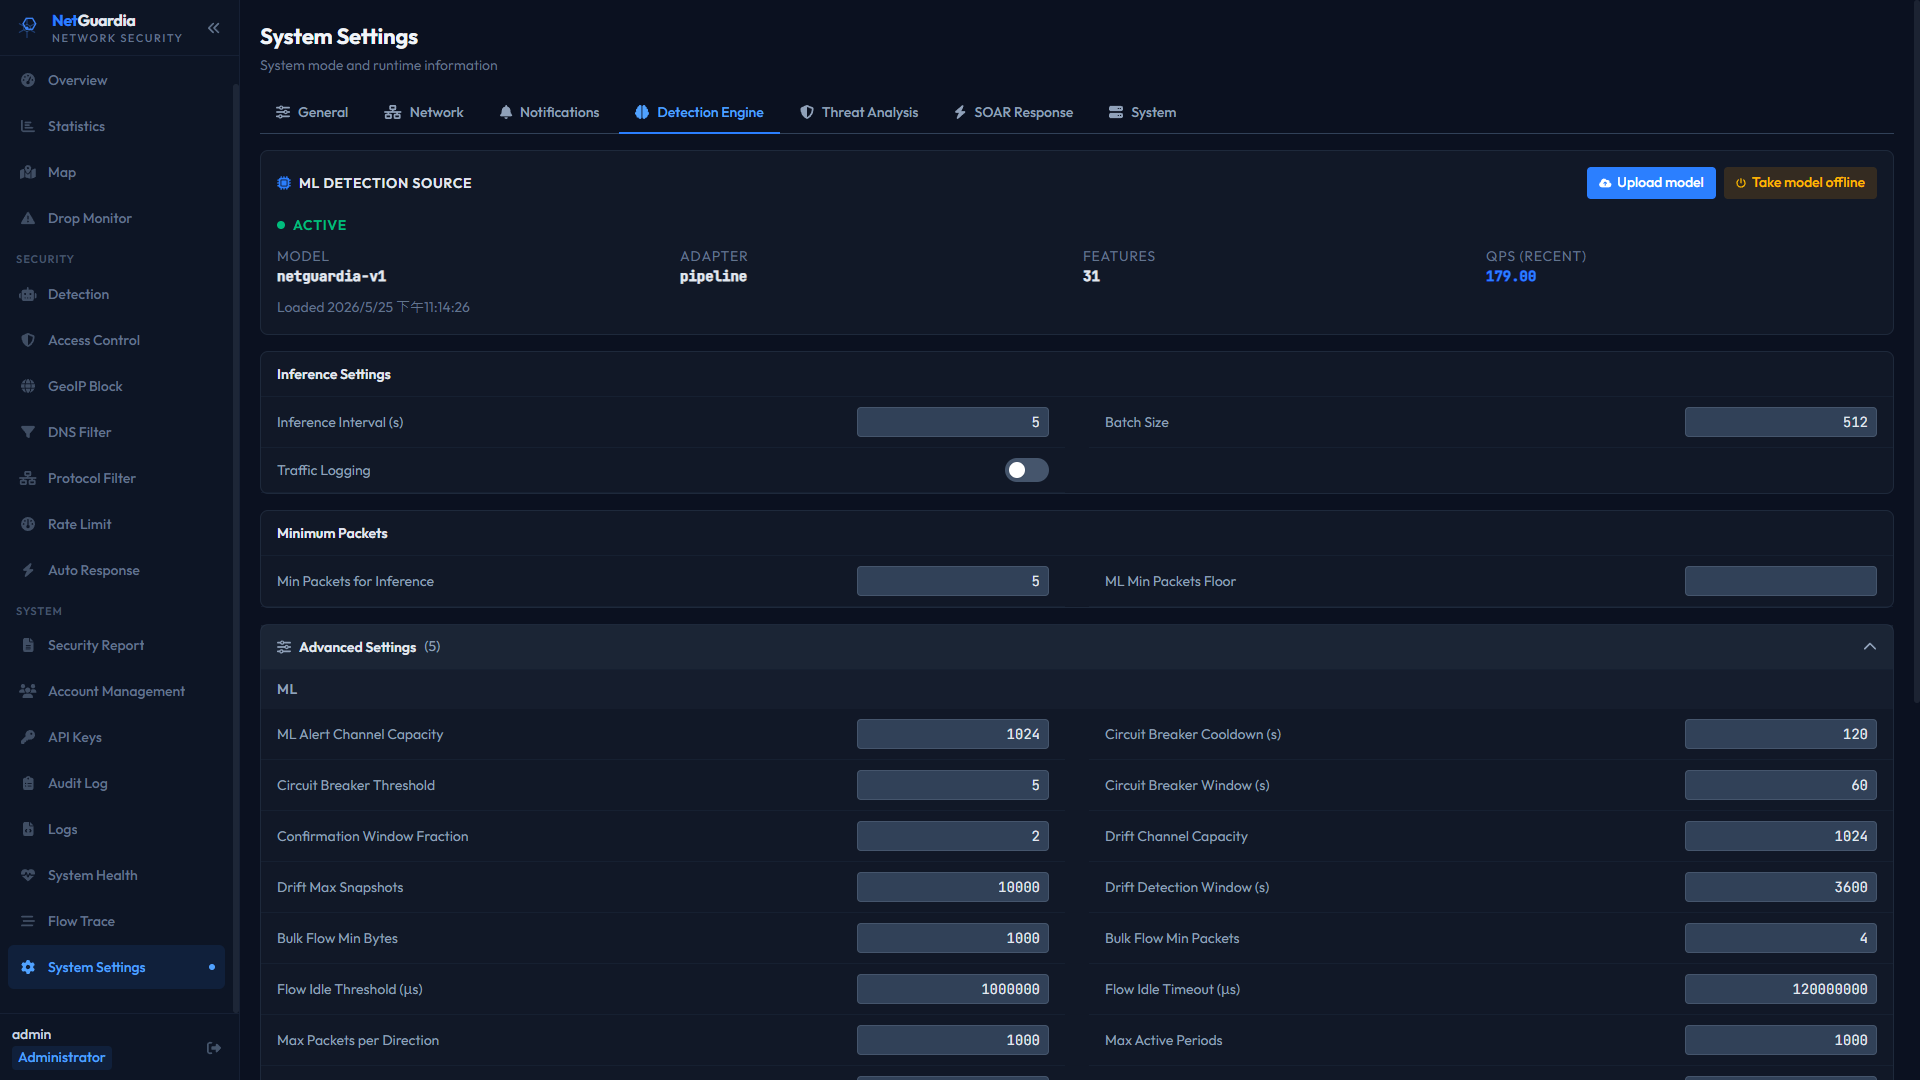Click the Flow Idle Threshold field
The height and width of the screenshot is (1080, 1920).
click(953, 989)
